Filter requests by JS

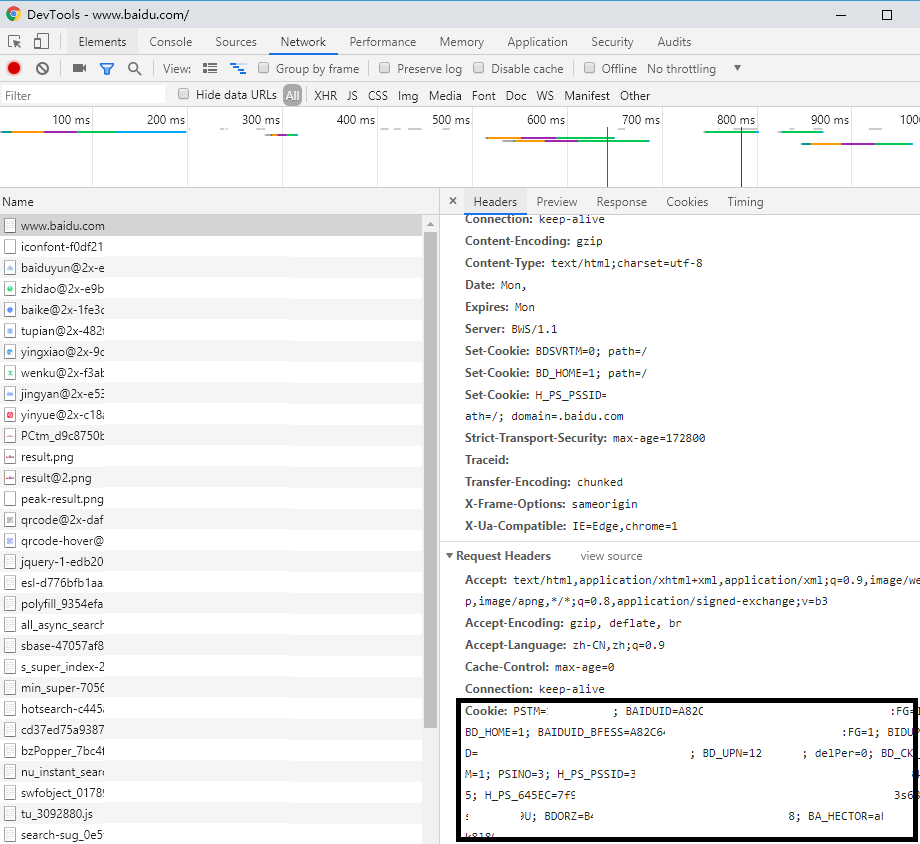click(x=352, y=95)
